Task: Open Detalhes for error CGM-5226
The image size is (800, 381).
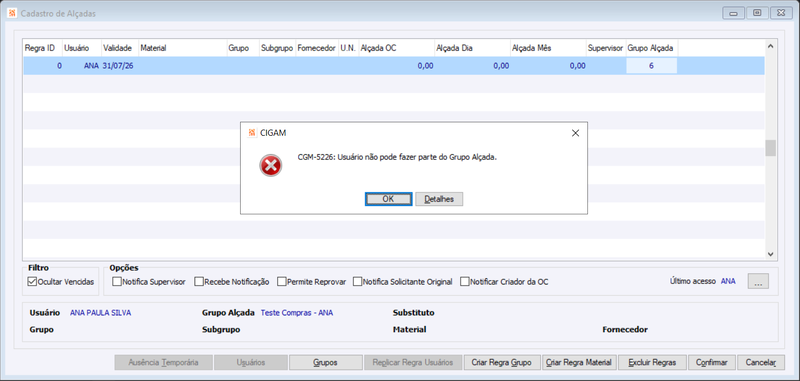Action: pos(439,199)
